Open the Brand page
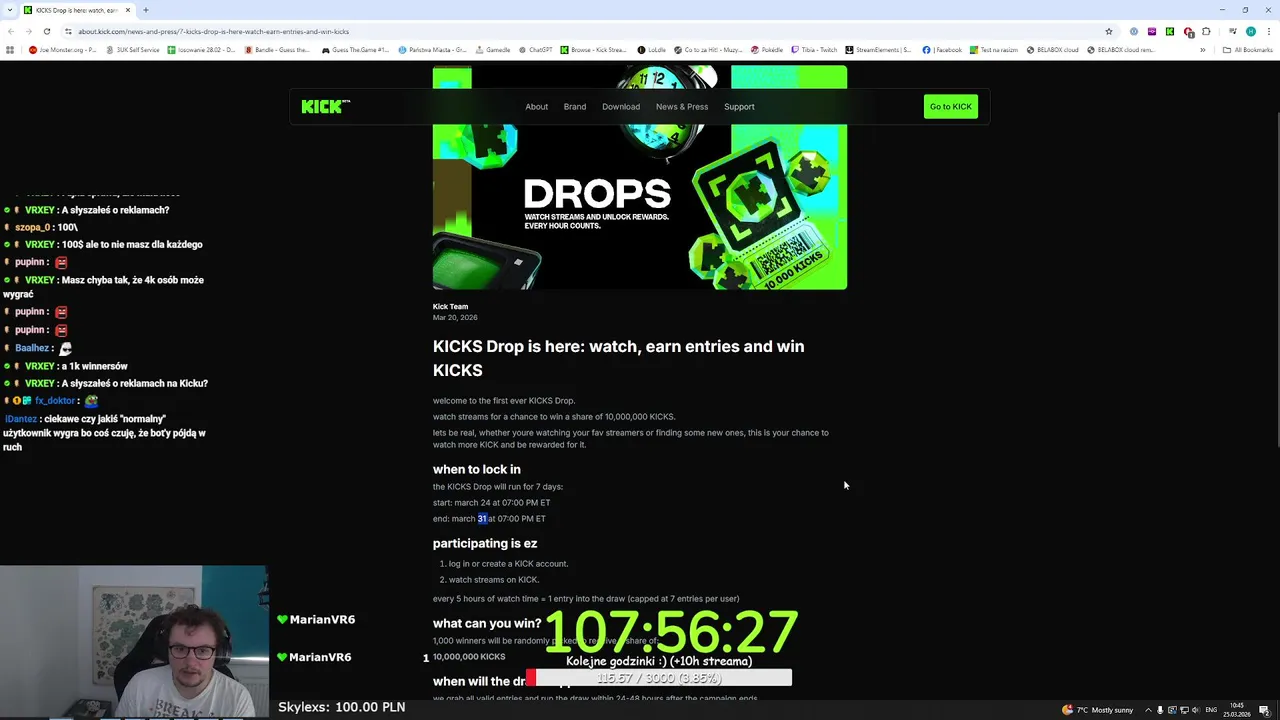Screen dimensions: 1280x720 [x=574, y=107]
